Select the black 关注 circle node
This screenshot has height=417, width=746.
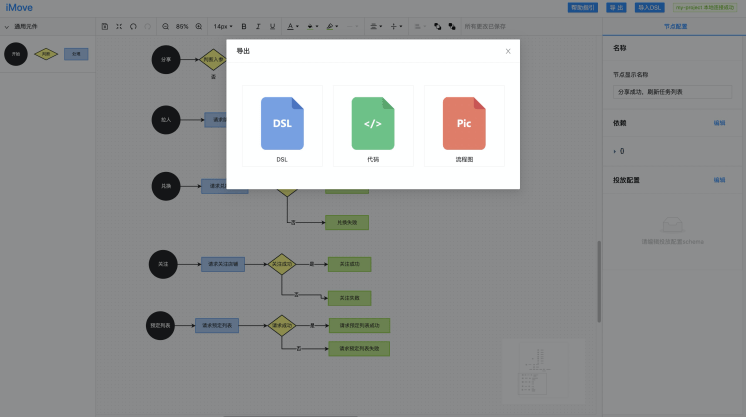pos(163,264)
